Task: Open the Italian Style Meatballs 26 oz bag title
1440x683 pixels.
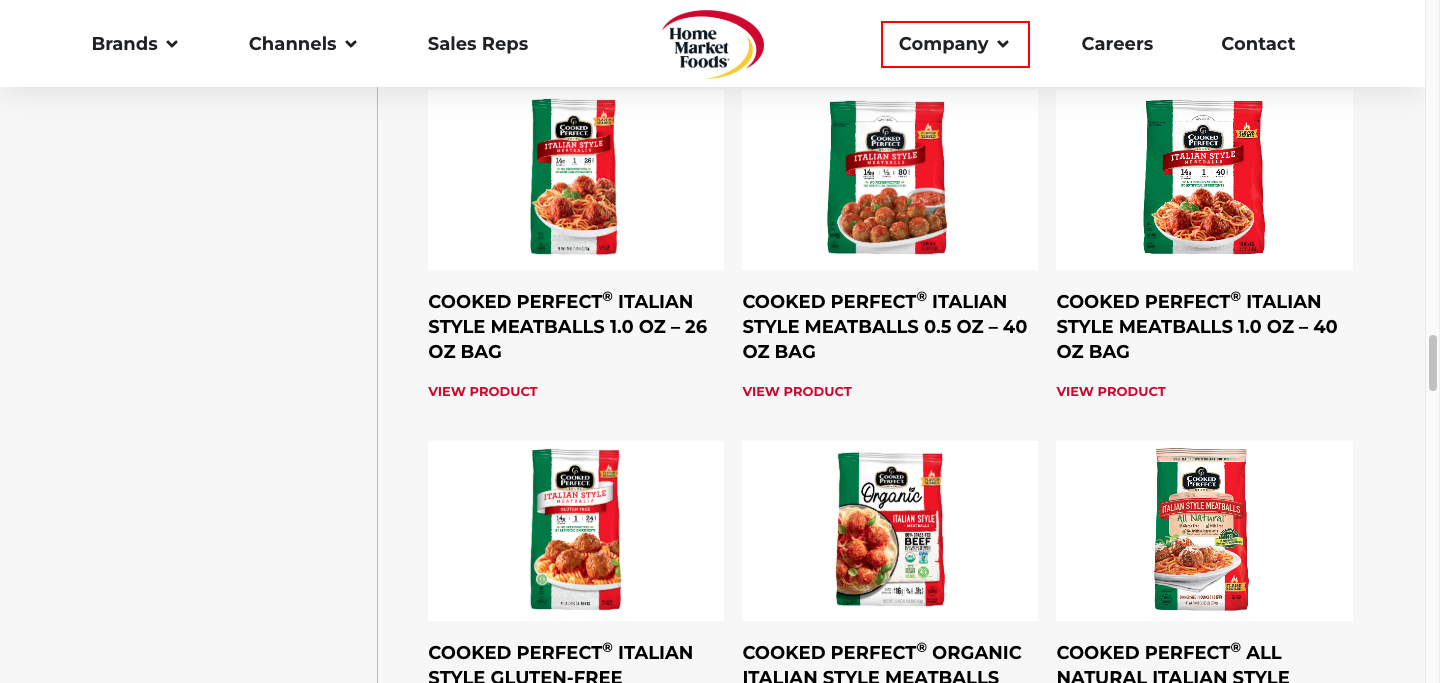Action: coord(567,326)
